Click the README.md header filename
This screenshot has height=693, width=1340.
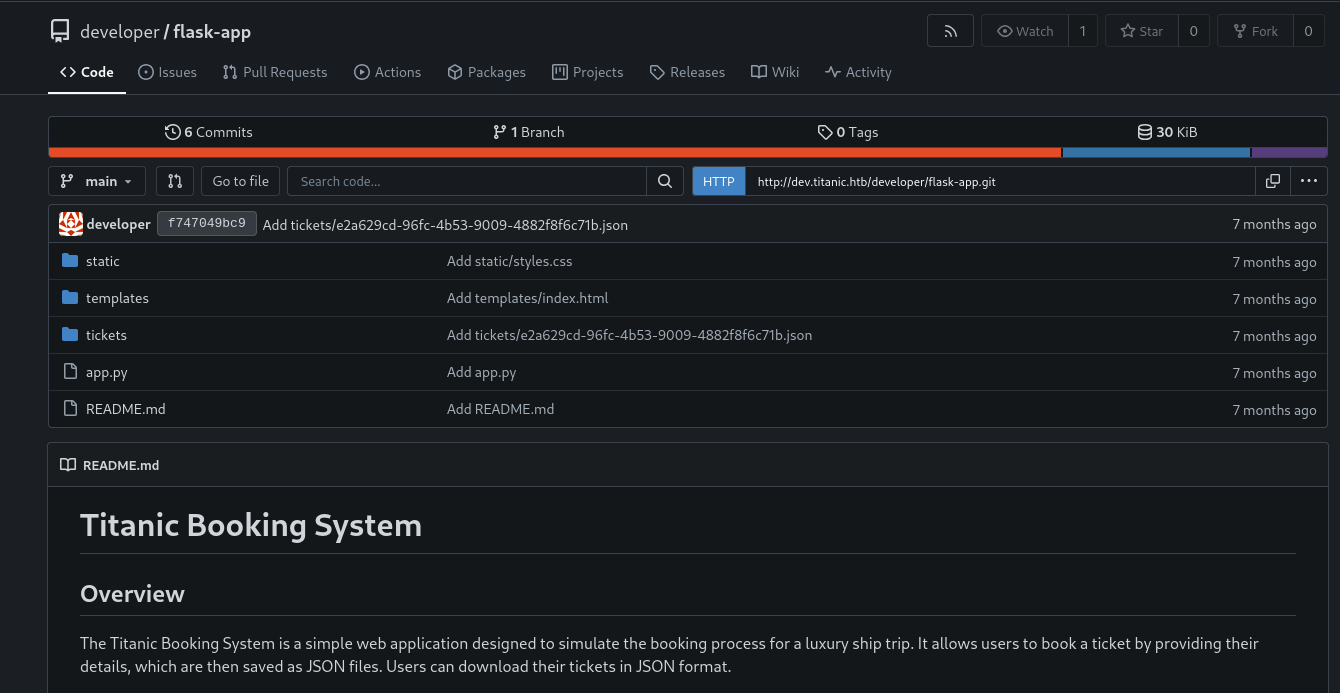pos(121,465)
